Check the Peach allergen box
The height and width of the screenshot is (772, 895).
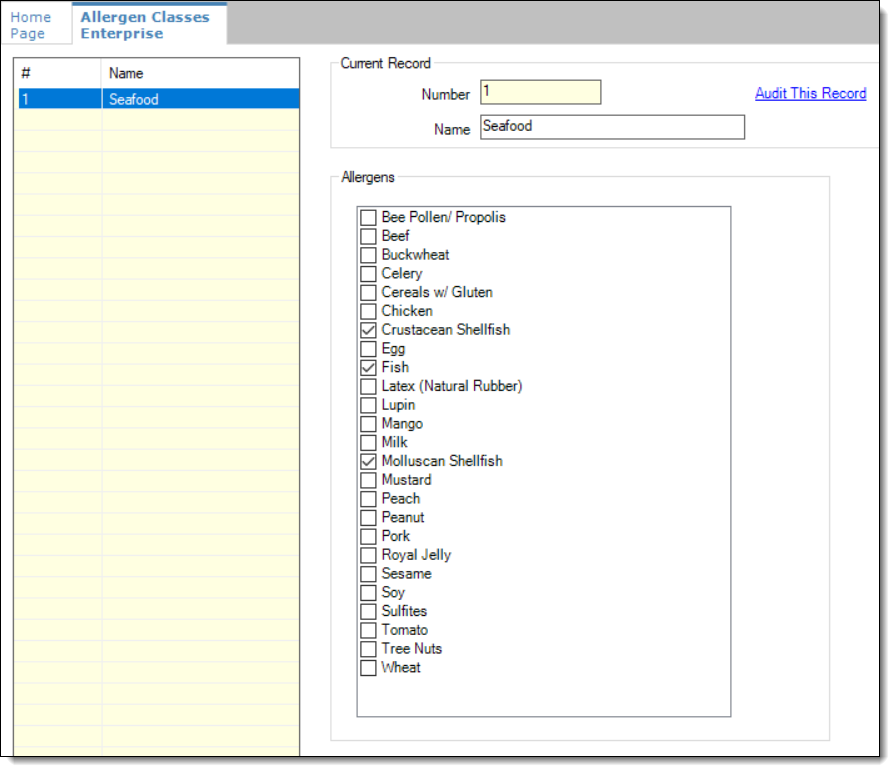tap(368, 499)
